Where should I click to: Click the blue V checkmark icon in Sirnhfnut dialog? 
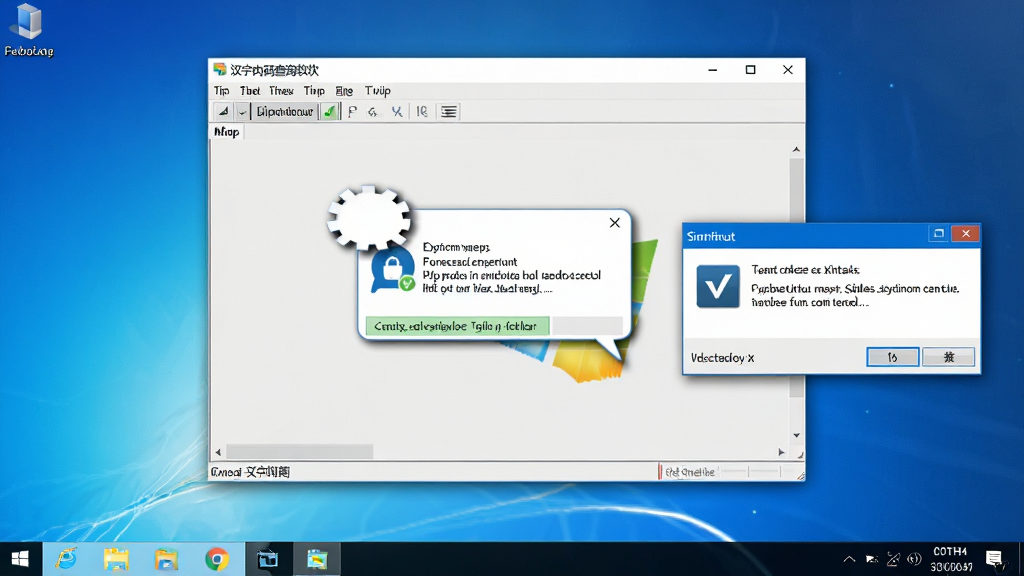[718, 286]
